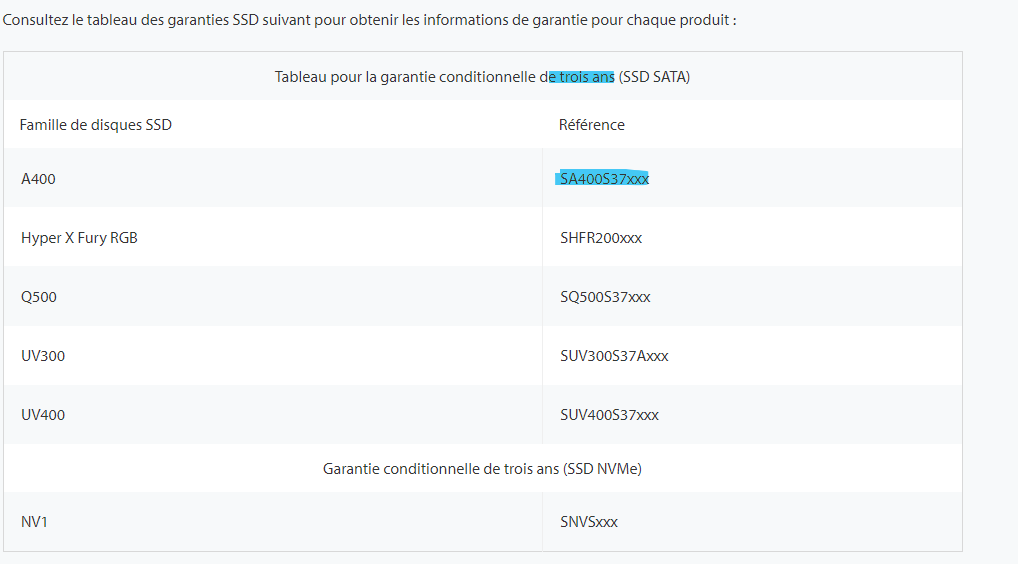Click the SUV400S37xxx reference
Viewport: 1018px width, 564px height.
click(x=610, y=415)
